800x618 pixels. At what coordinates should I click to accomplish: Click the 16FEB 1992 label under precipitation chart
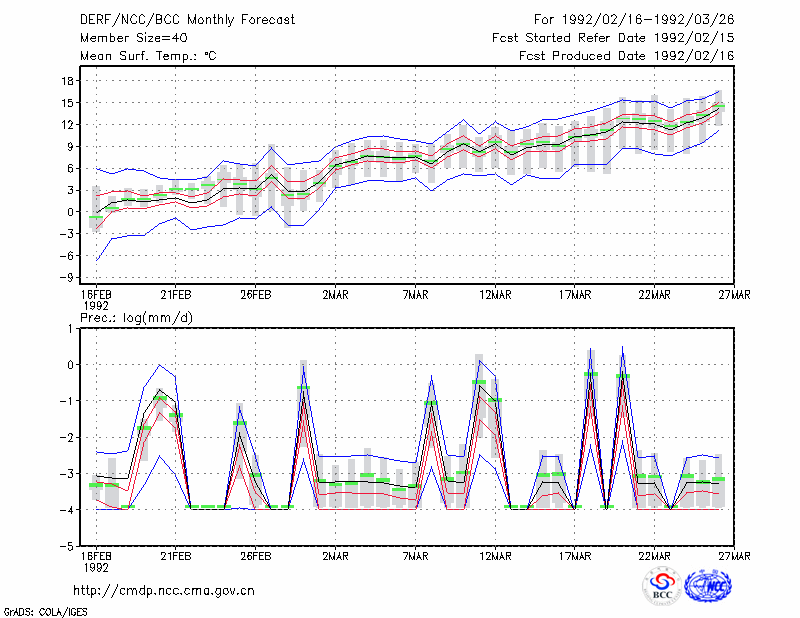click(x=96, y=561)
